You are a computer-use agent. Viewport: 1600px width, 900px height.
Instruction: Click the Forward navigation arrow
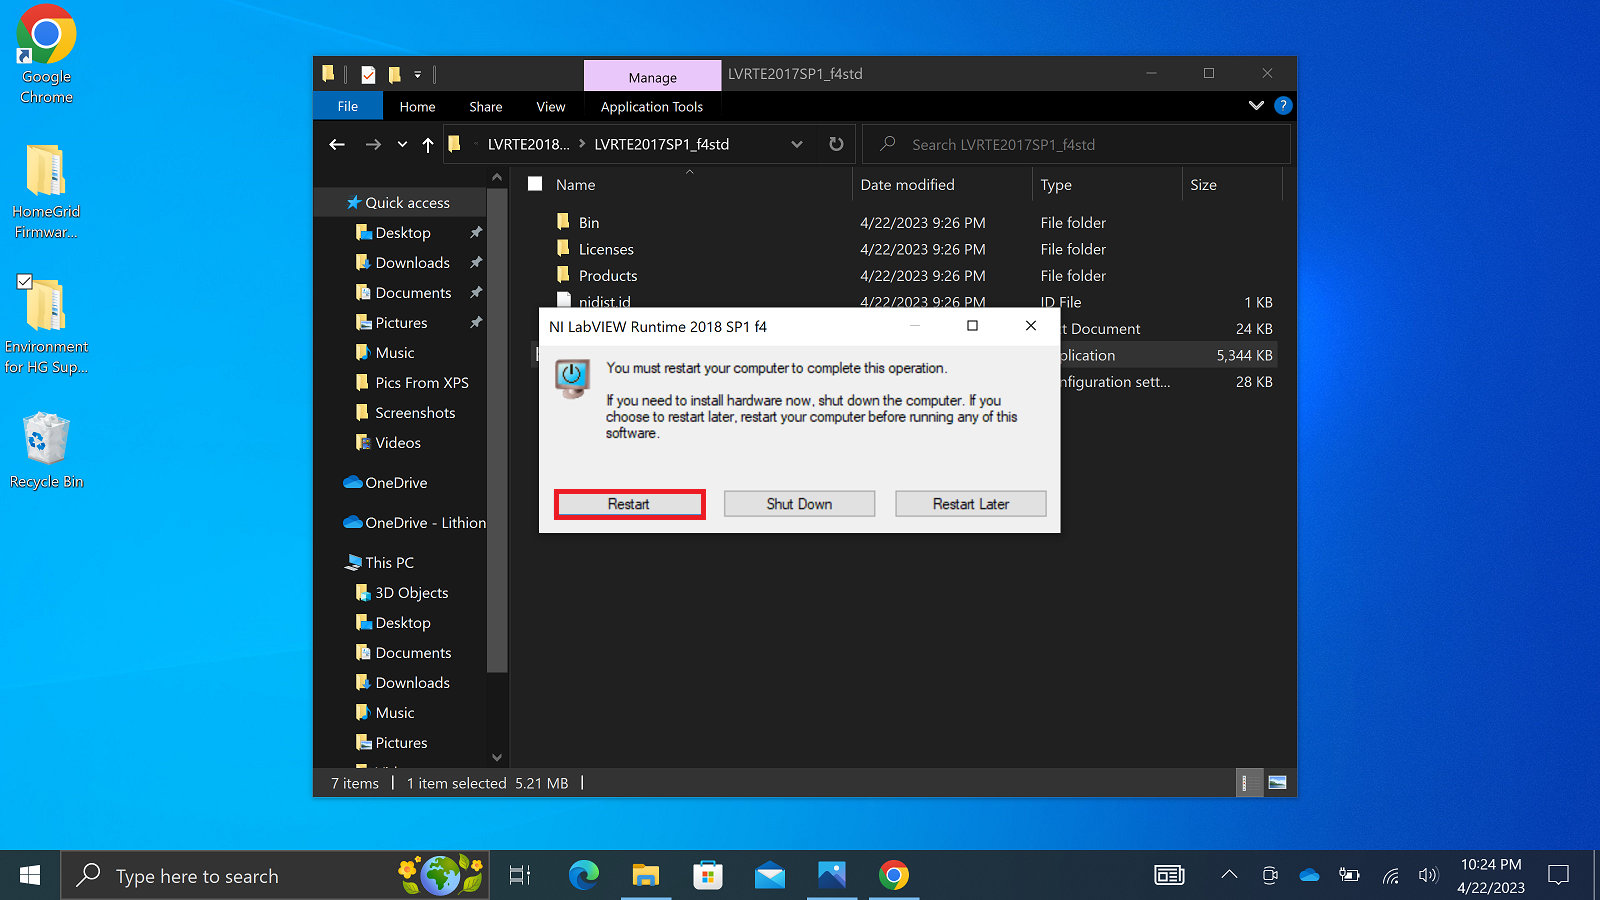pos(373,144)
